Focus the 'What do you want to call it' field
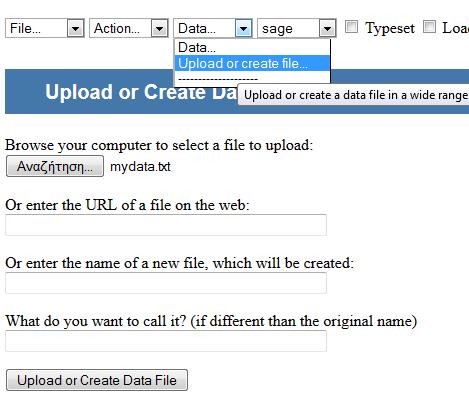469x416 pixels. (166, 341)
